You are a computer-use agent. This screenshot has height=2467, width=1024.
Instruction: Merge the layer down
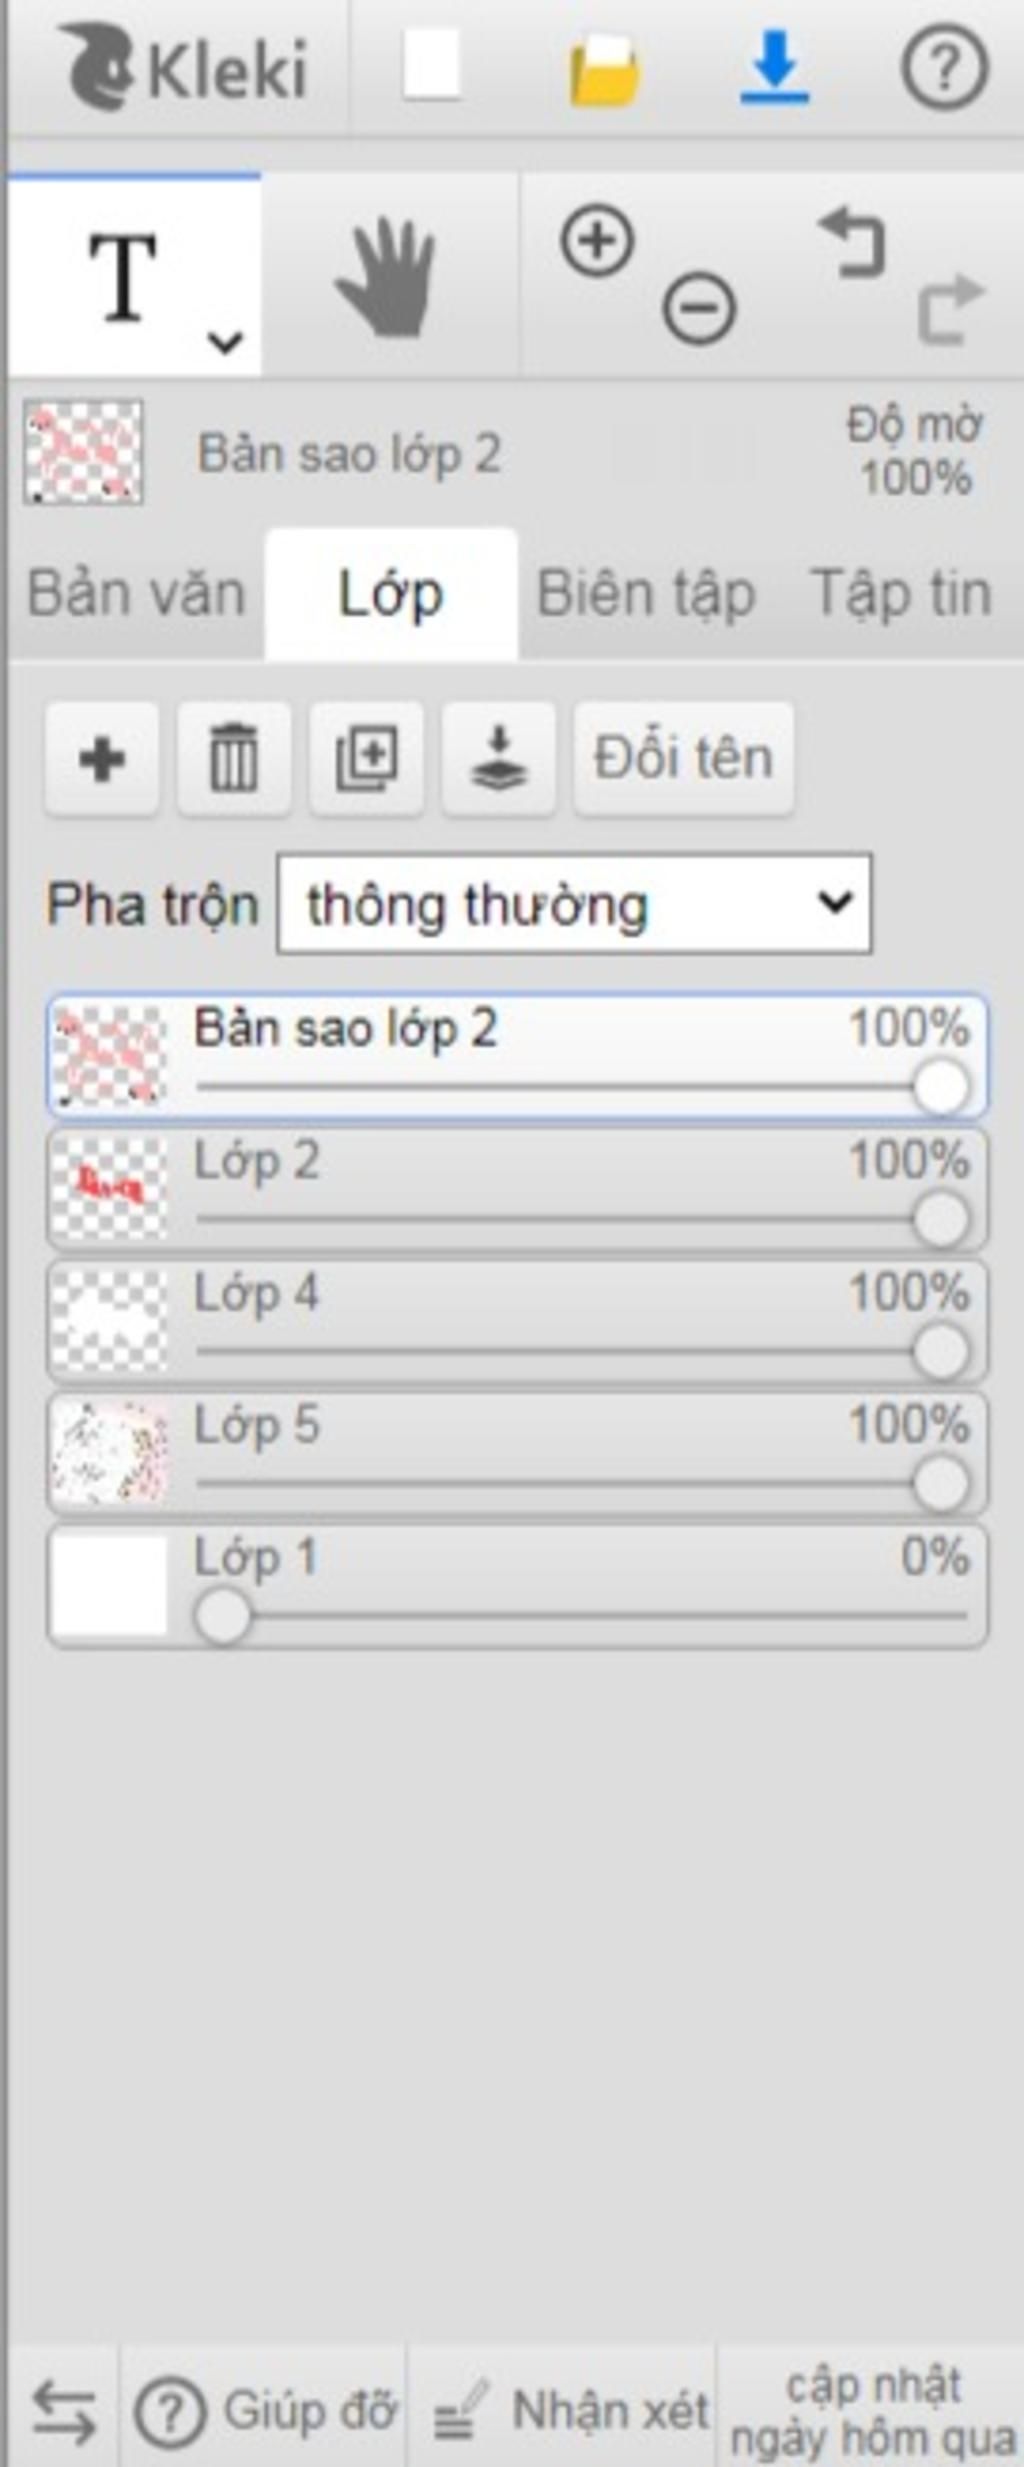[499, 758]
